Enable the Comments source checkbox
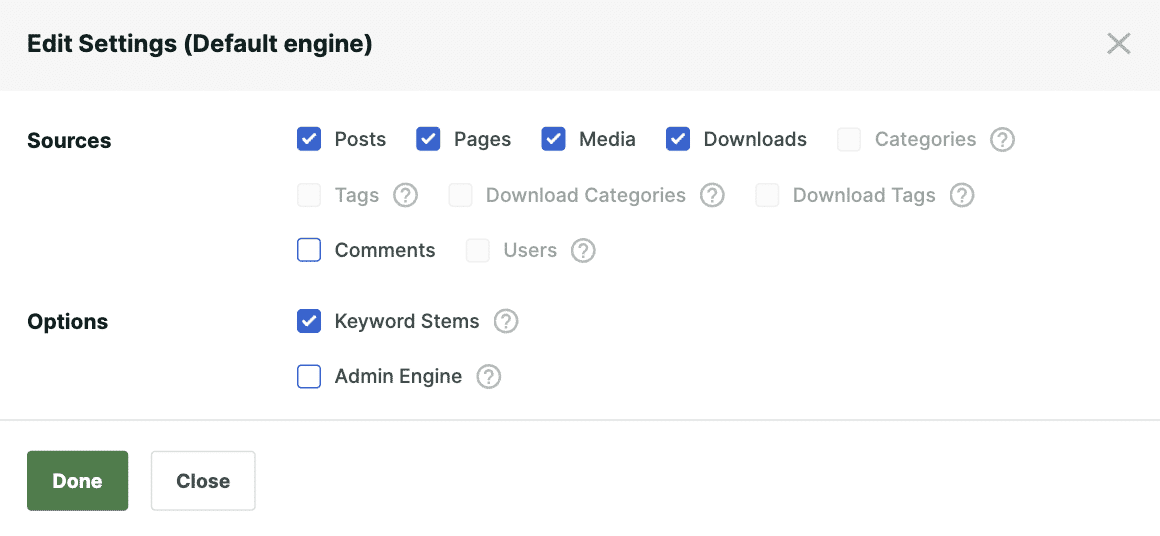 (x=309, y=251)
